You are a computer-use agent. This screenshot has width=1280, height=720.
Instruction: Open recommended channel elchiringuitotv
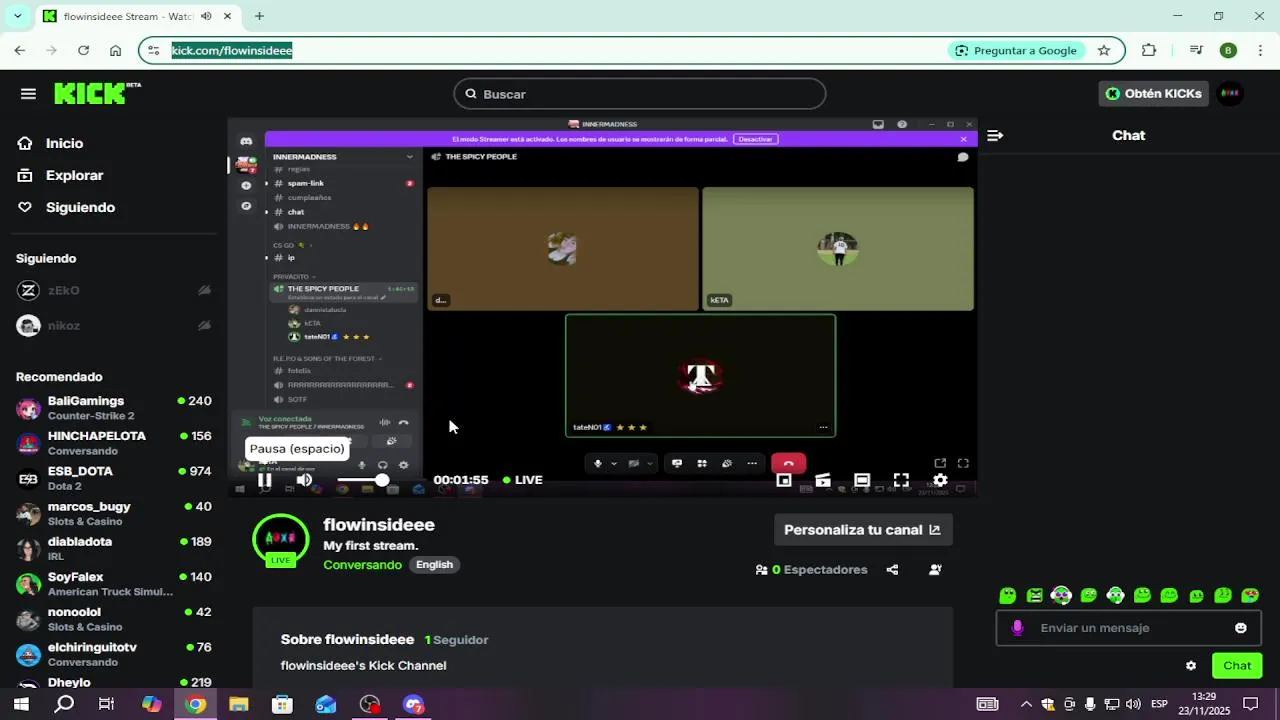tap(114, 654)
